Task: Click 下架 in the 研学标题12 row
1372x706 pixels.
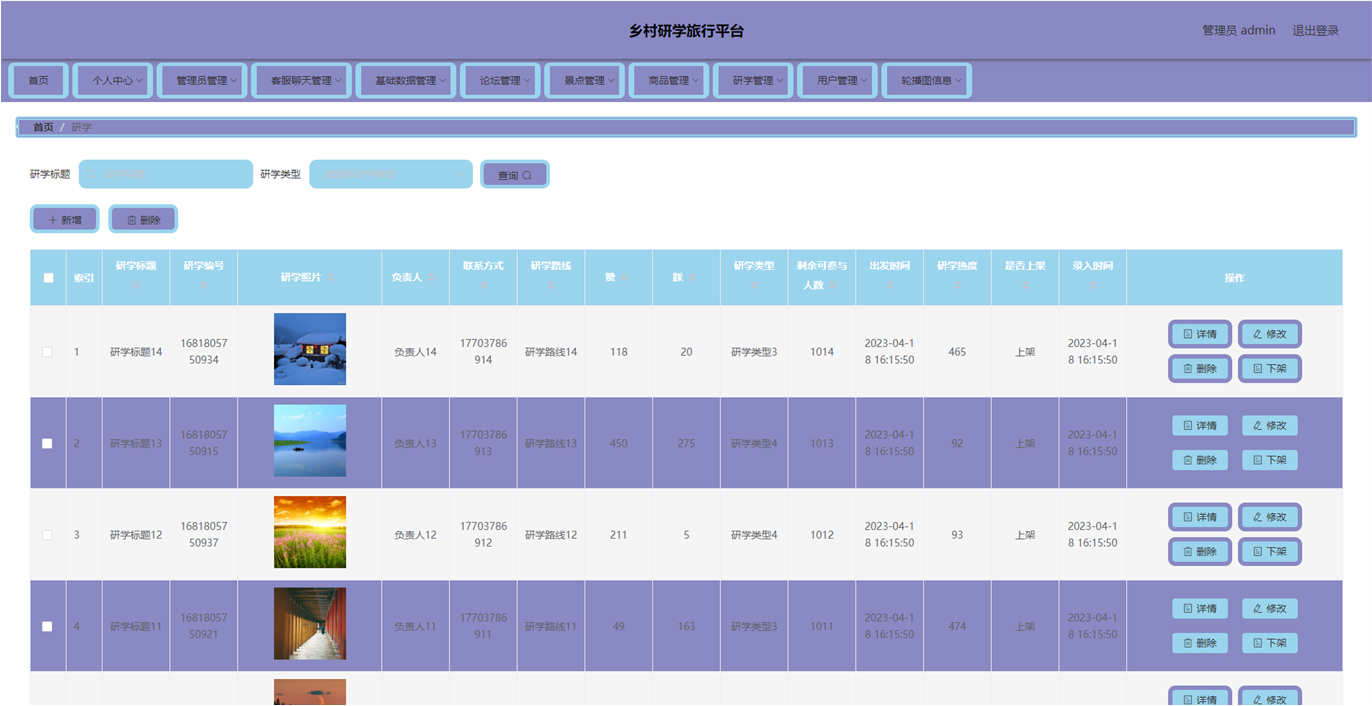Action: [1270, 551]
